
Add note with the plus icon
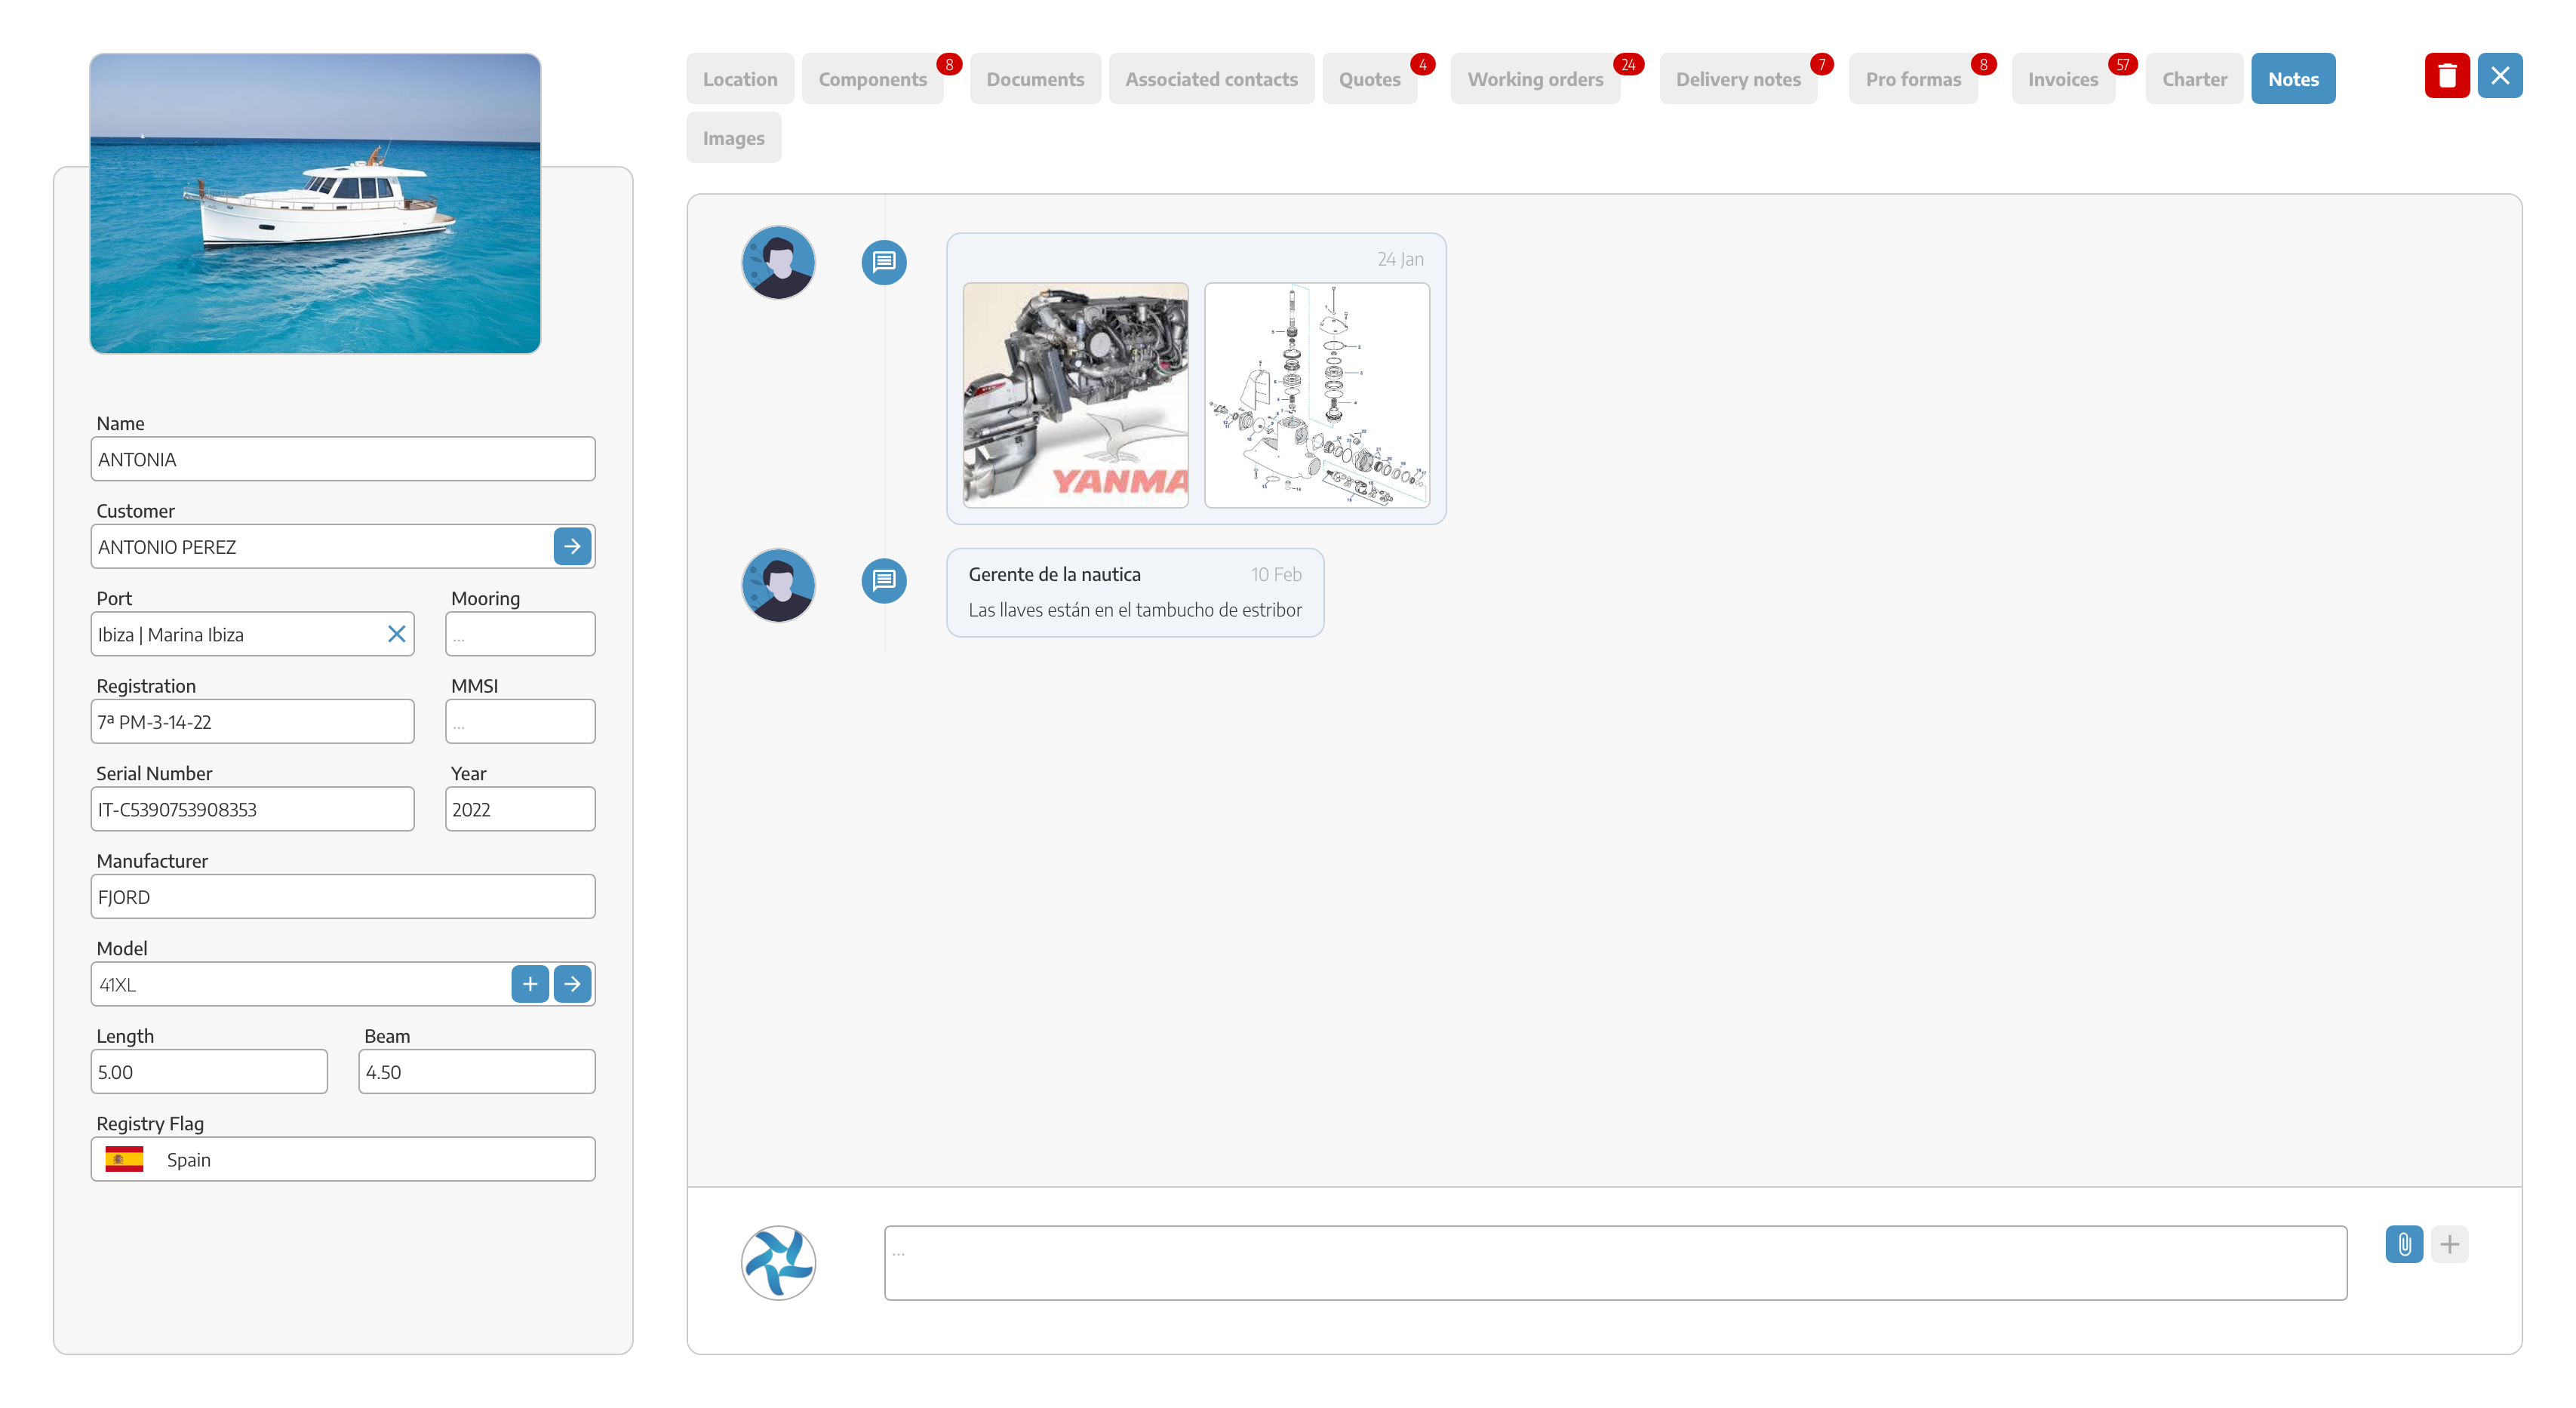(2449, 1244)
